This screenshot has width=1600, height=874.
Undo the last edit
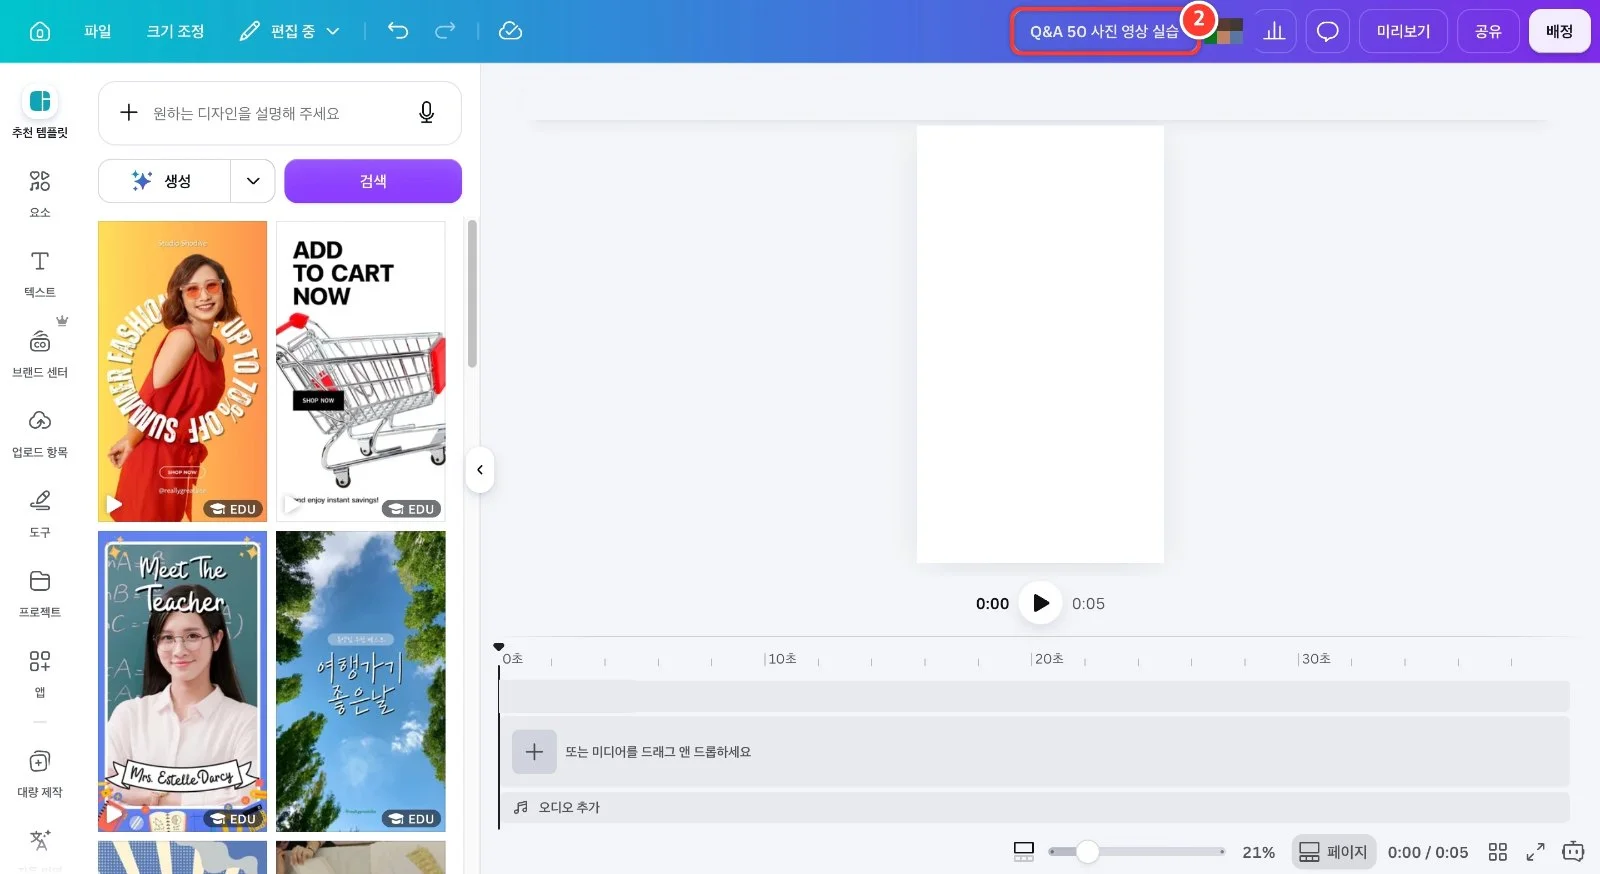(x=398, y=31)
